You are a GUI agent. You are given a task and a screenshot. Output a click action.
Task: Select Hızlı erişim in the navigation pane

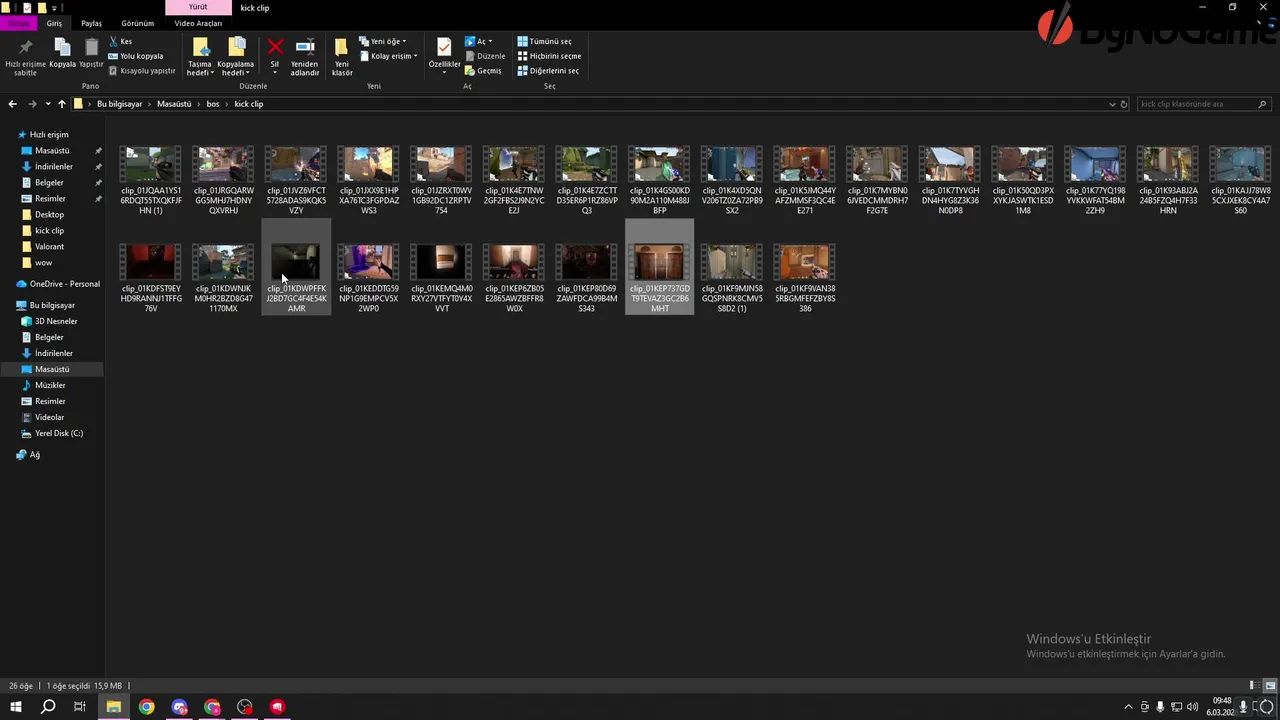(x=49, y=134)
